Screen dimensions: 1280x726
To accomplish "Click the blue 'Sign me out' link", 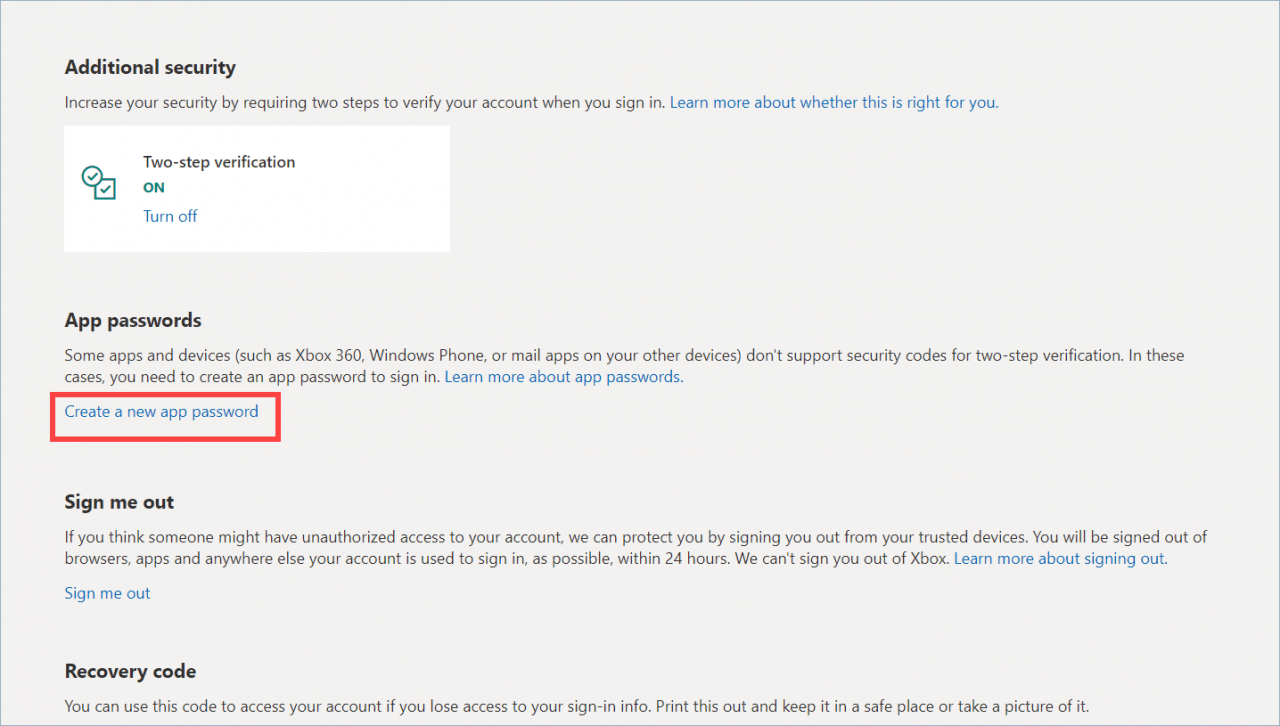I will (107, 593).
